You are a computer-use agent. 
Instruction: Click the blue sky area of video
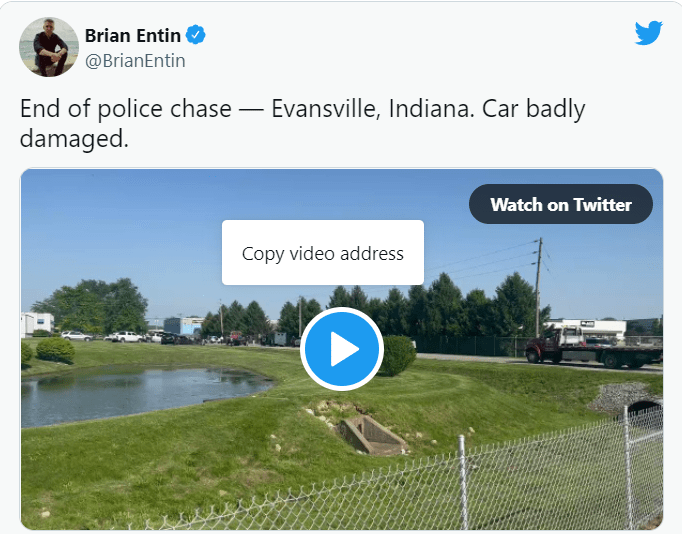tap(174, 226)
